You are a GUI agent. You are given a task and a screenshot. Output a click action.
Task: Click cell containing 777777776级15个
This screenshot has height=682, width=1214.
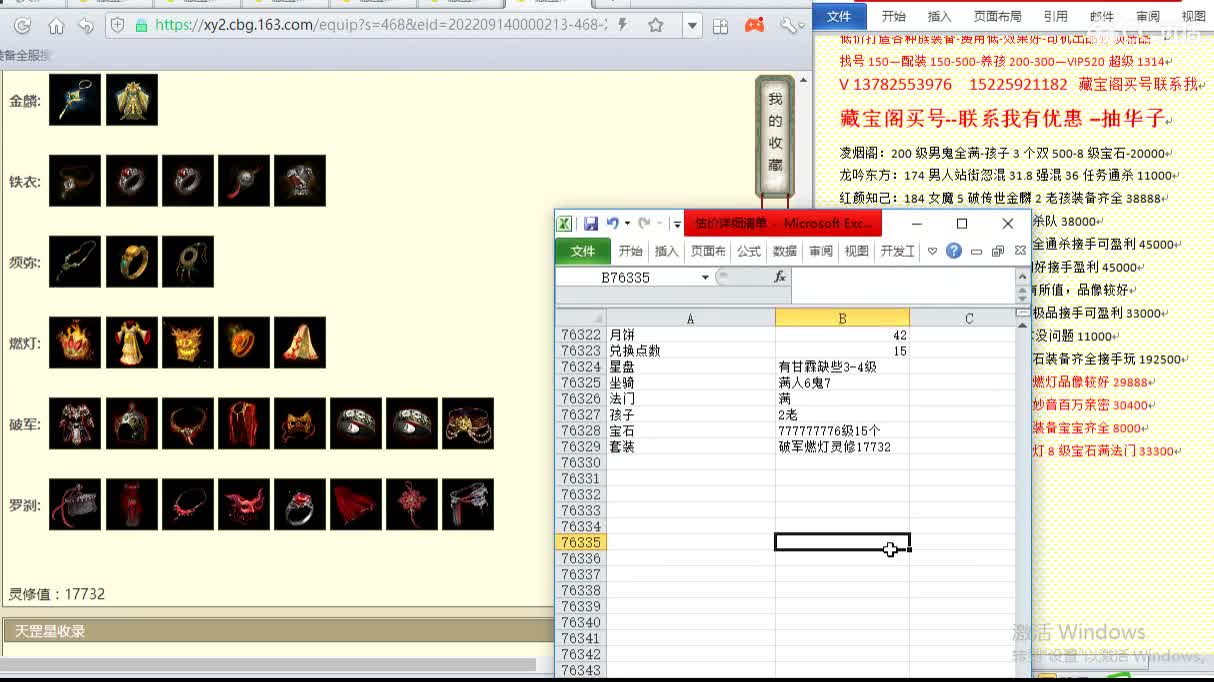842,430
